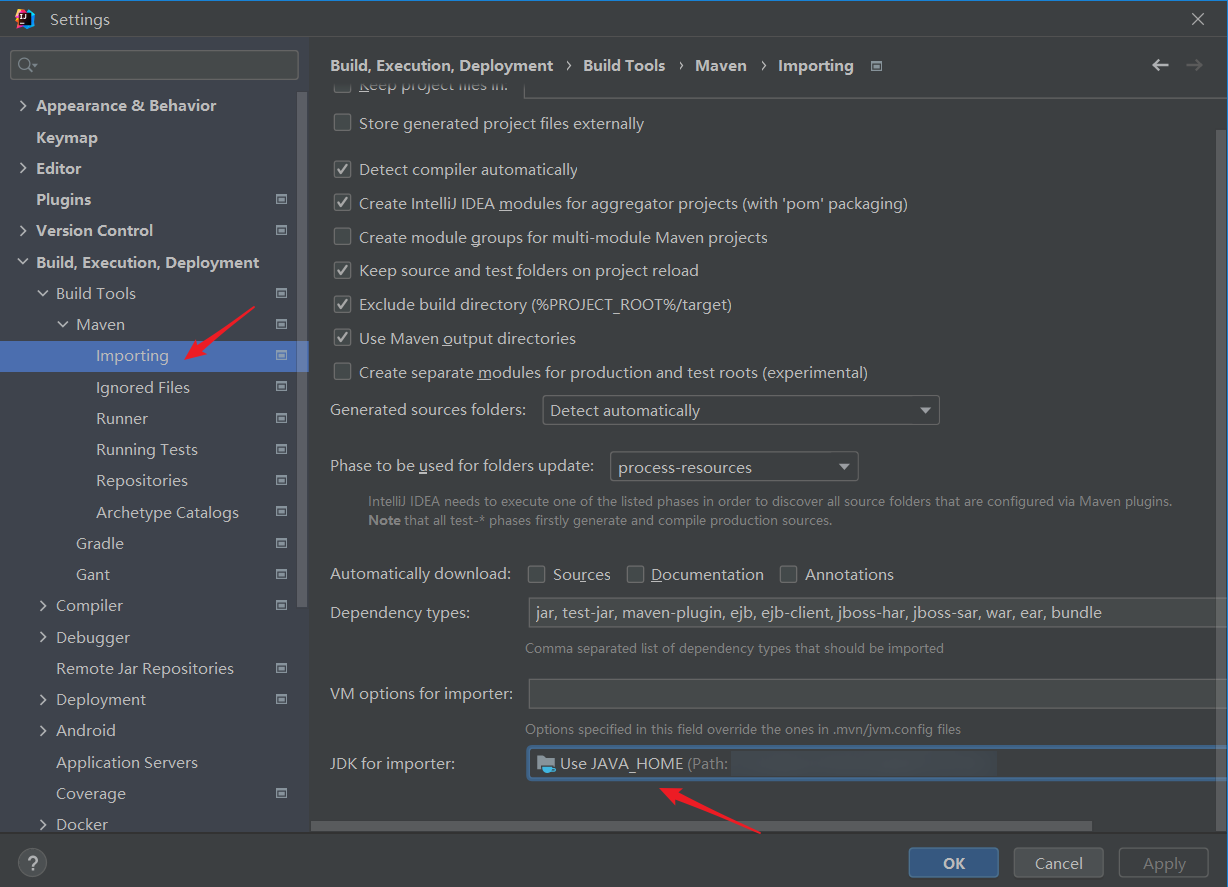
Task: Enable separate modules for production and test roots
Action: tap(342, 372)
